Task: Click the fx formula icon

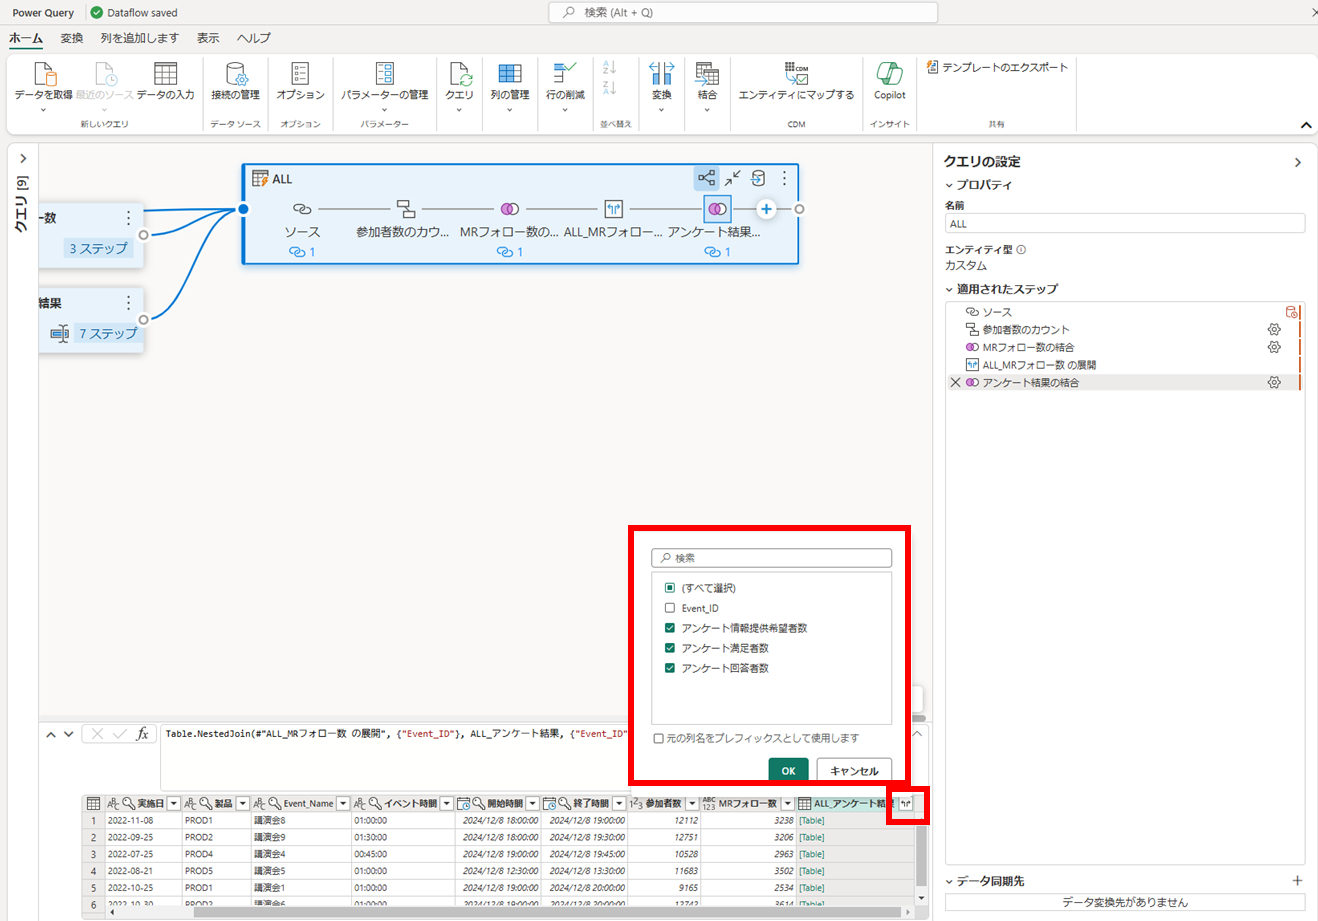Action: (x=143, y=734)
